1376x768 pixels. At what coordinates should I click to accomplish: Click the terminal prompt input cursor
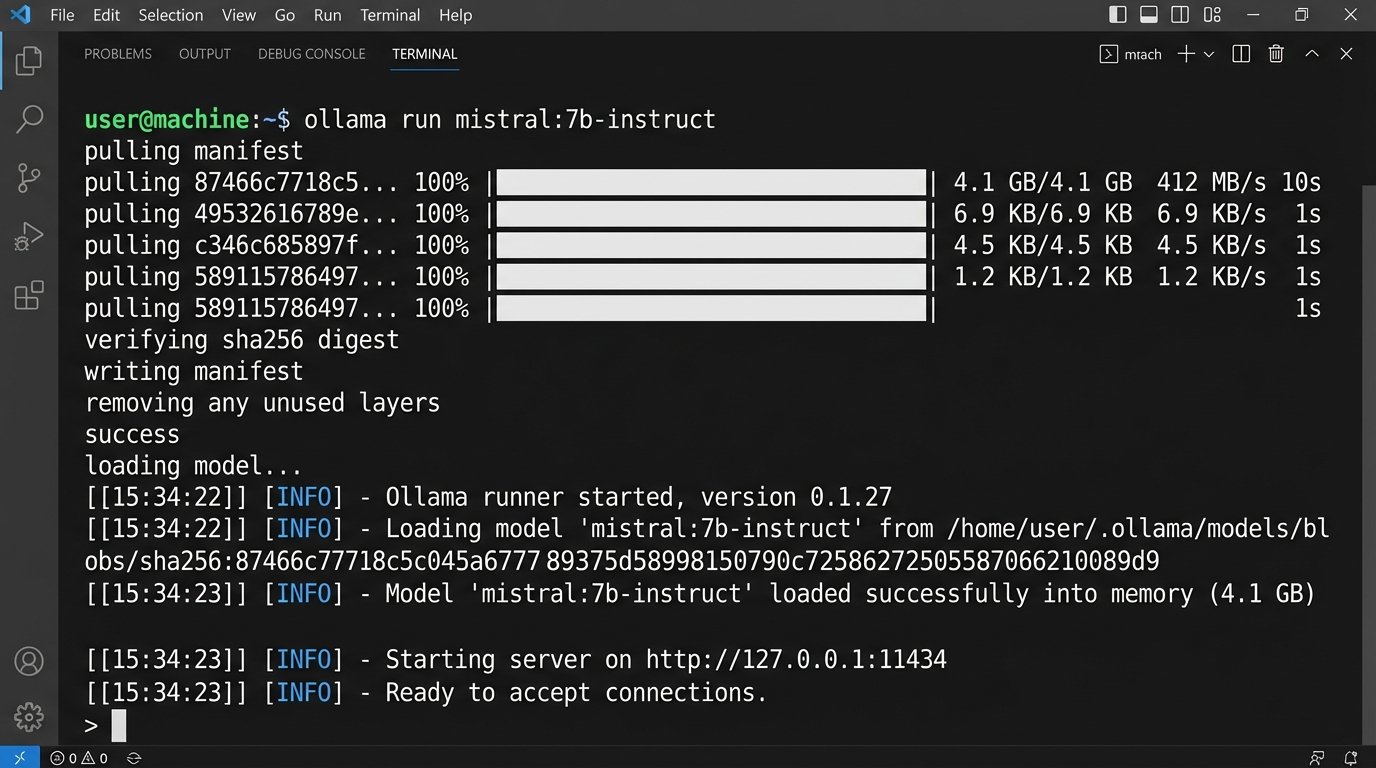coord(118,725)
